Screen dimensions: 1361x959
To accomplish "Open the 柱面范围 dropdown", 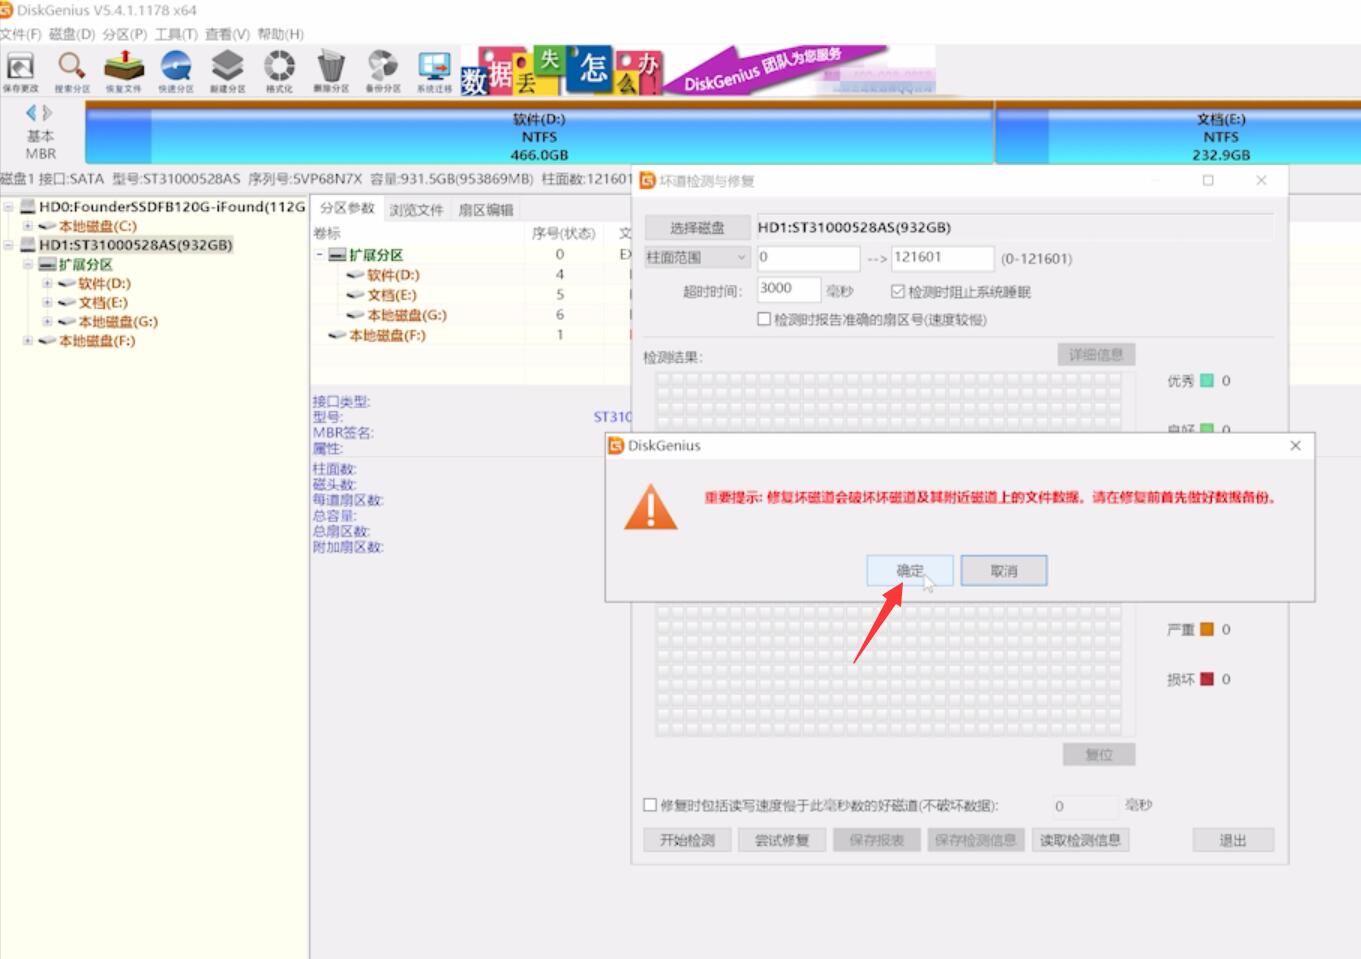I will pos(697,257).
